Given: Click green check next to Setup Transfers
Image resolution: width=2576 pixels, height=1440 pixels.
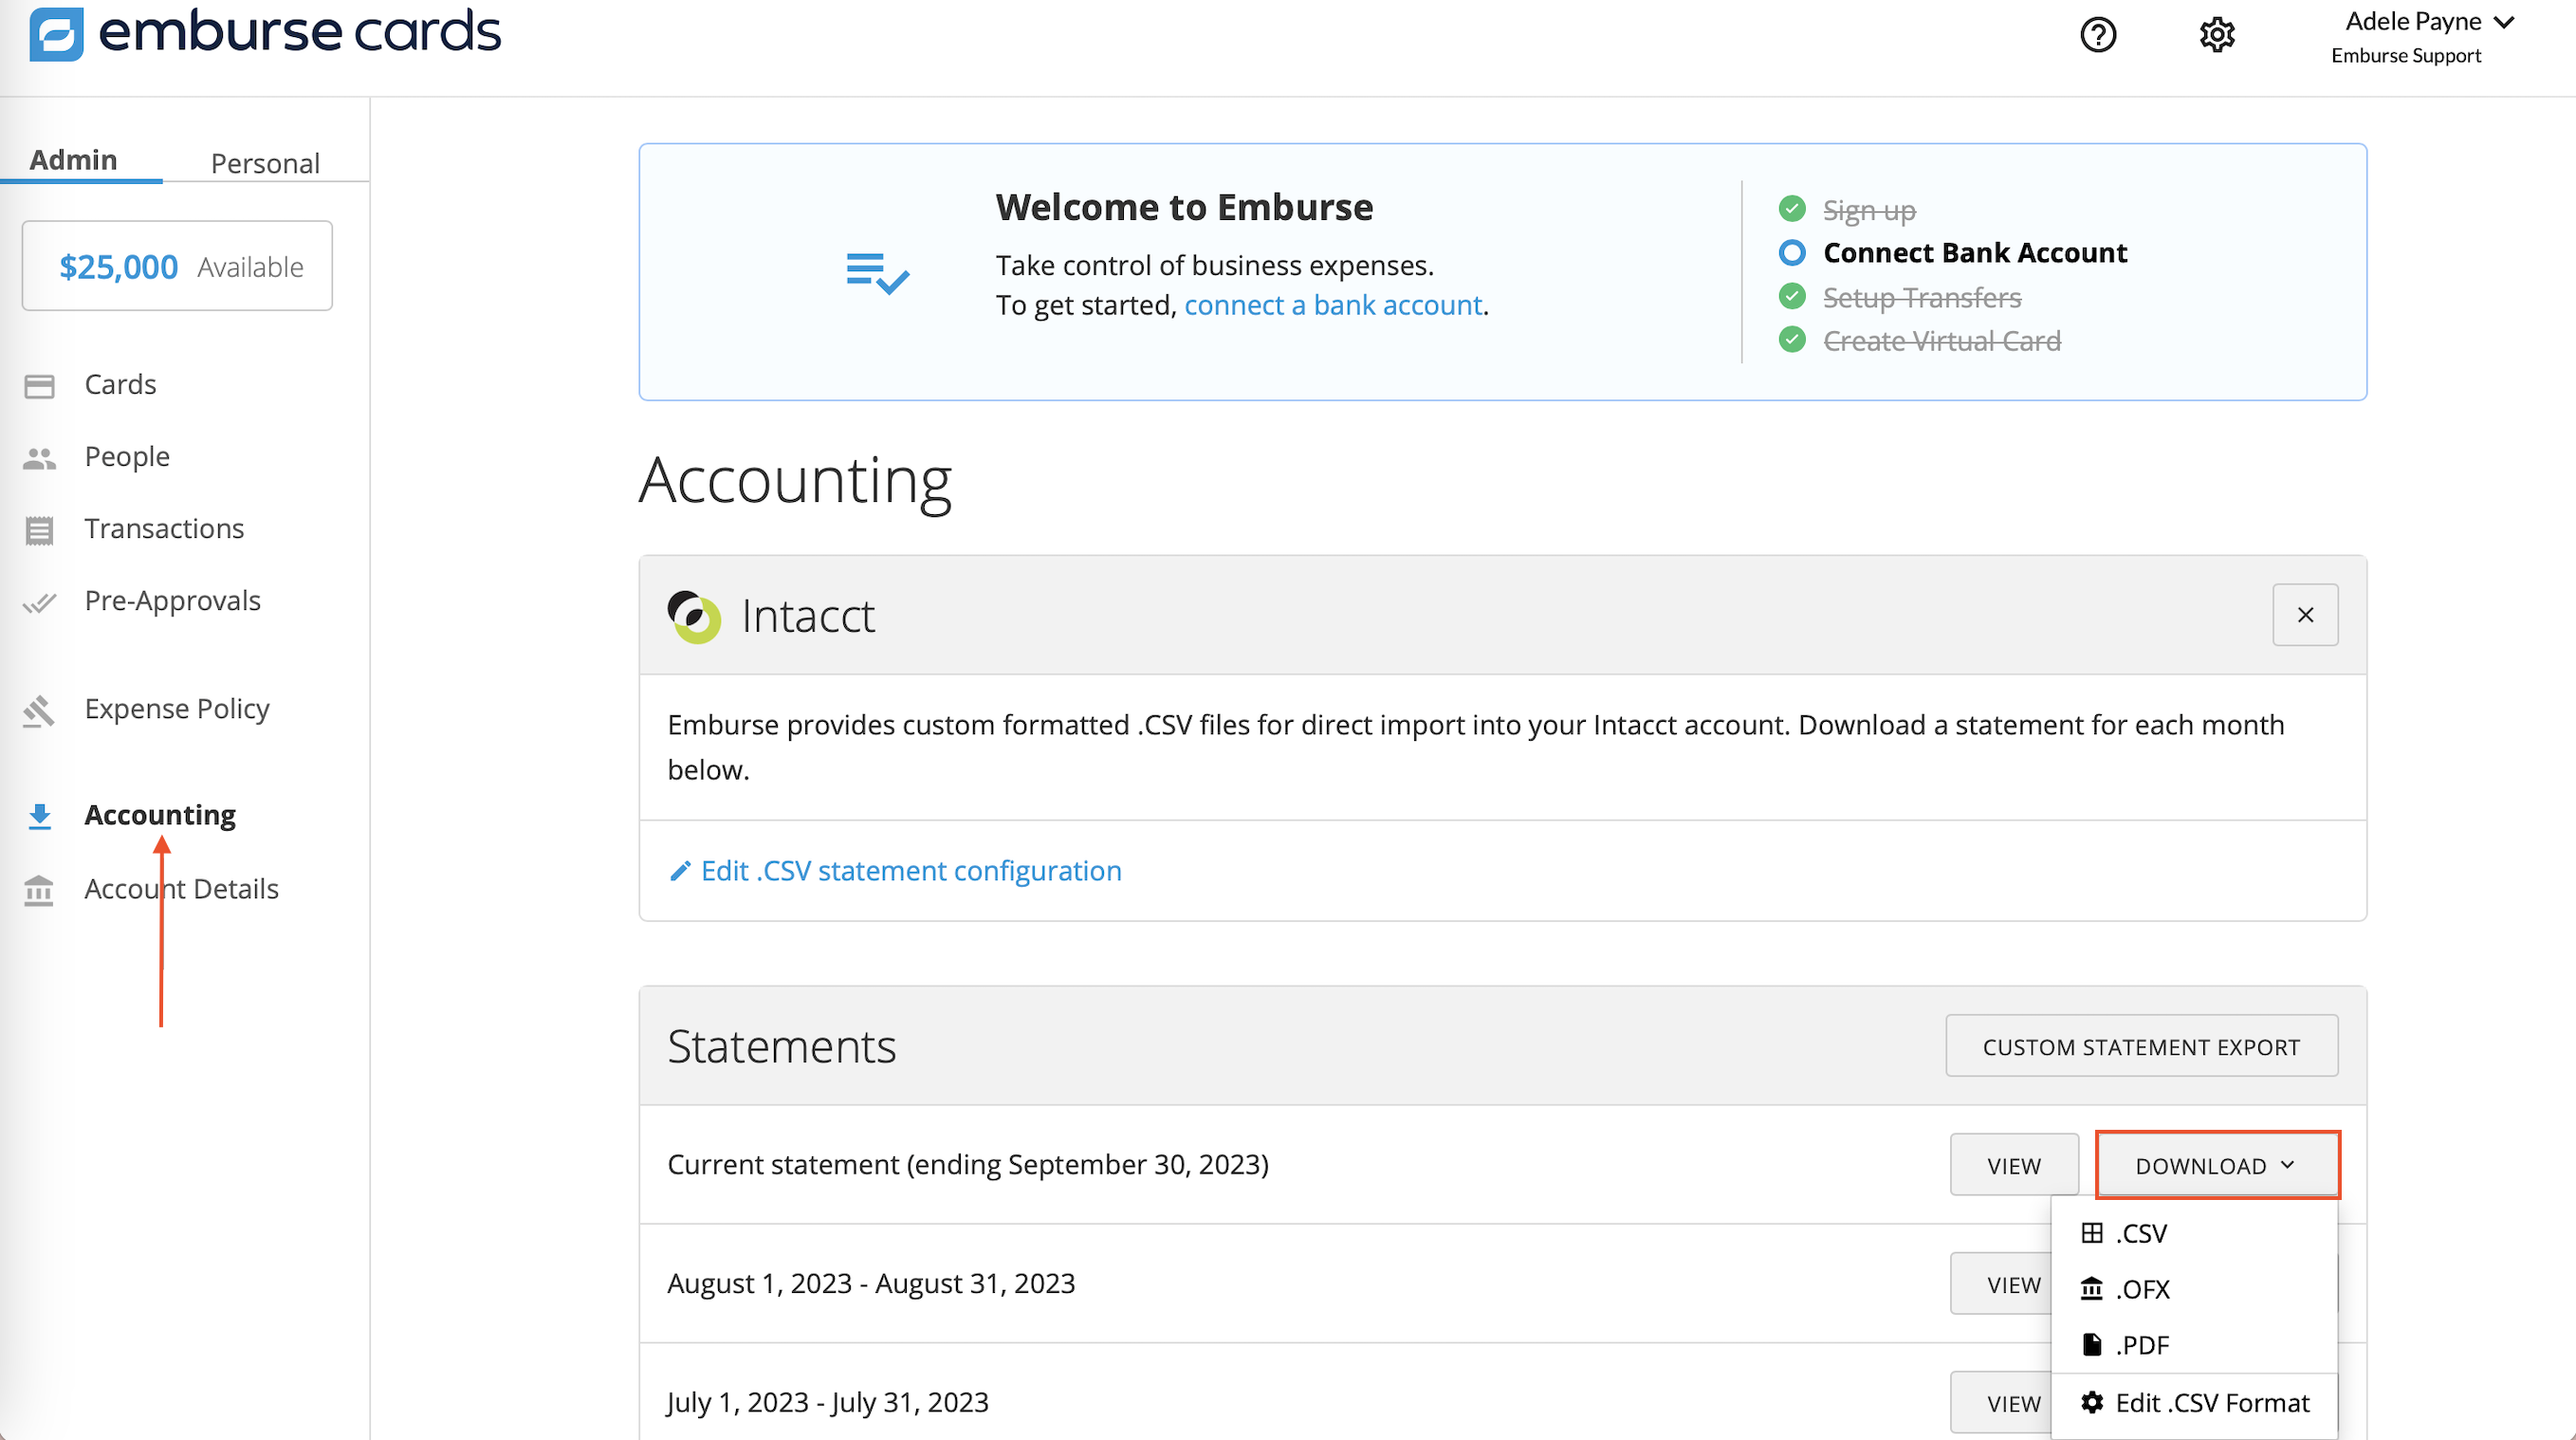Looking at the screenshot, I should coord(1792,297).
